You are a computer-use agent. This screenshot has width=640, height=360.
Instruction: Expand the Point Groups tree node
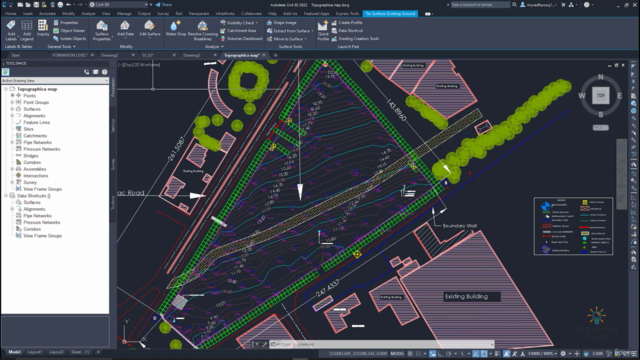[12, 102]
